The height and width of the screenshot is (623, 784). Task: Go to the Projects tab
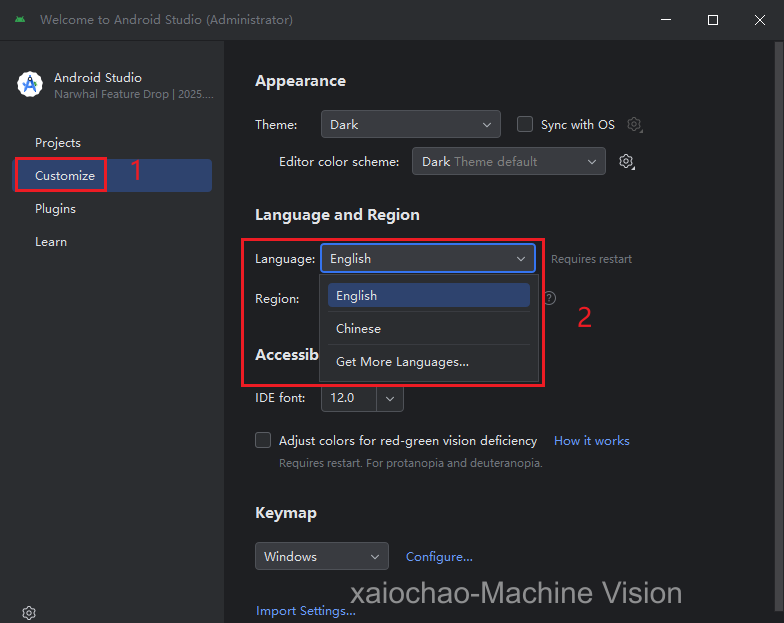(x=112, y=142)
